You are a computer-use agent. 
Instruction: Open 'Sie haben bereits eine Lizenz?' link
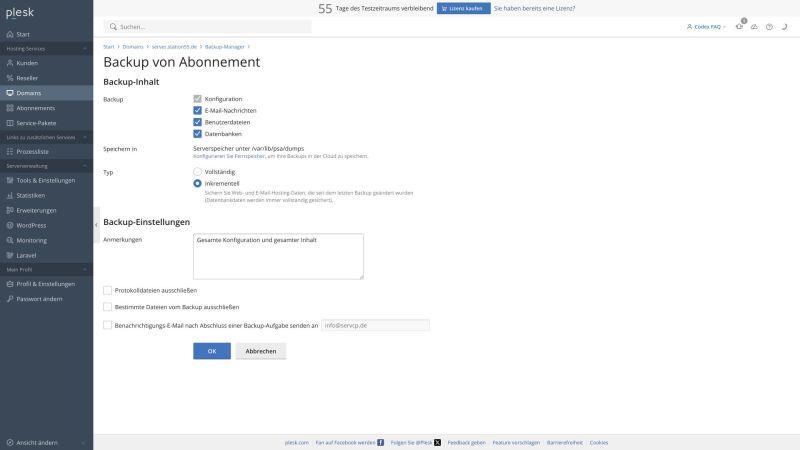534,8
